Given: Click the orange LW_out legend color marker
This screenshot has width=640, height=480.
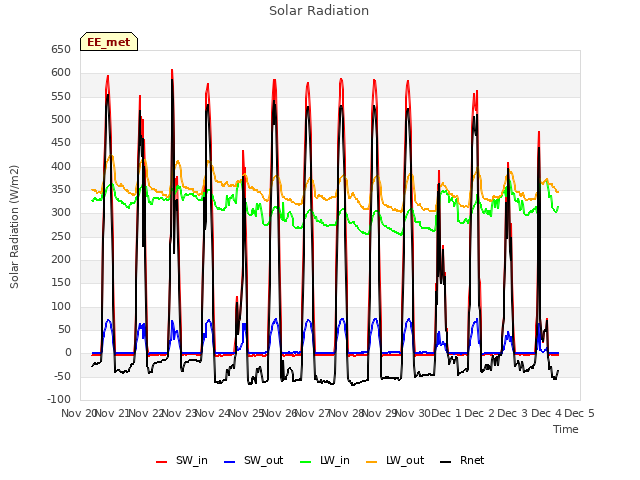Looking at the screenshot, I should [x=372, y=462].
